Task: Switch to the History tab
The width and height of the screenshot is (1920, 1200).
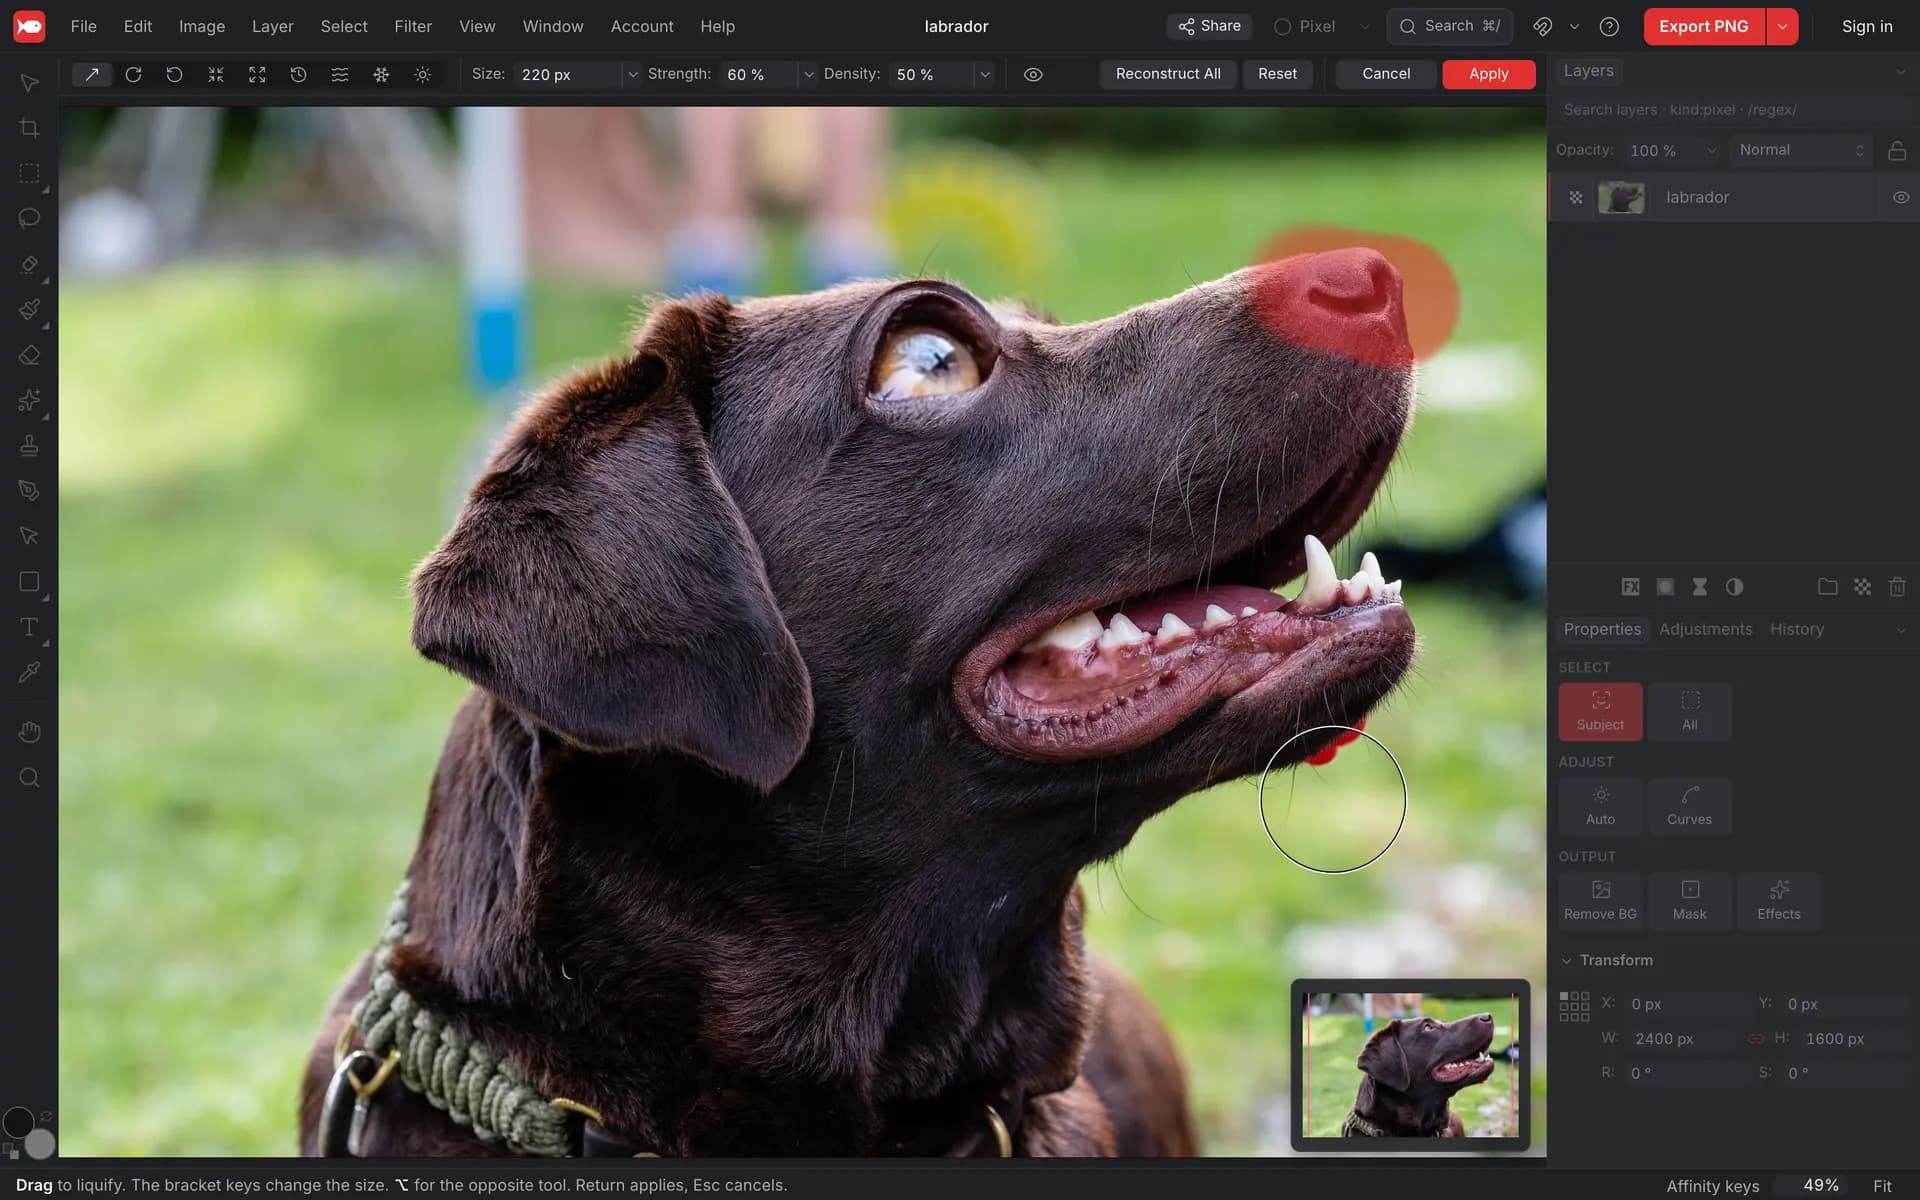Action: tap(1797, 629)
